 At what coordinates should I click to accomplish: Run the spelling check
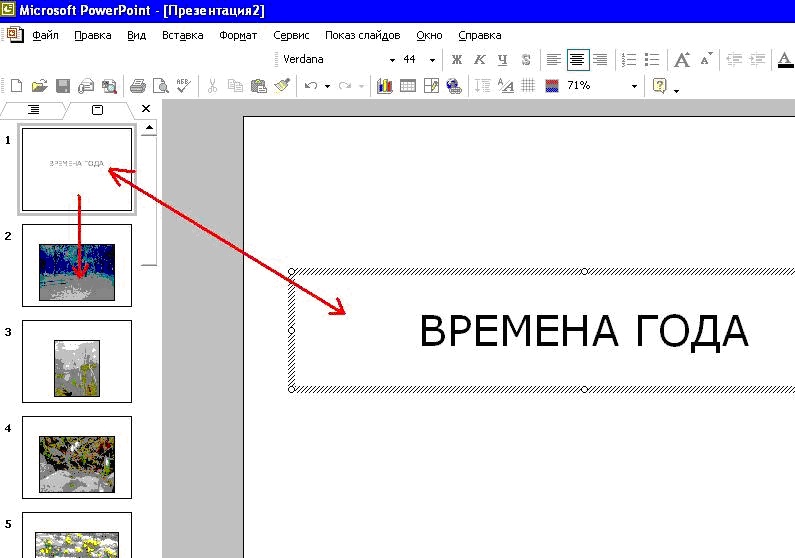click(184, 86)
